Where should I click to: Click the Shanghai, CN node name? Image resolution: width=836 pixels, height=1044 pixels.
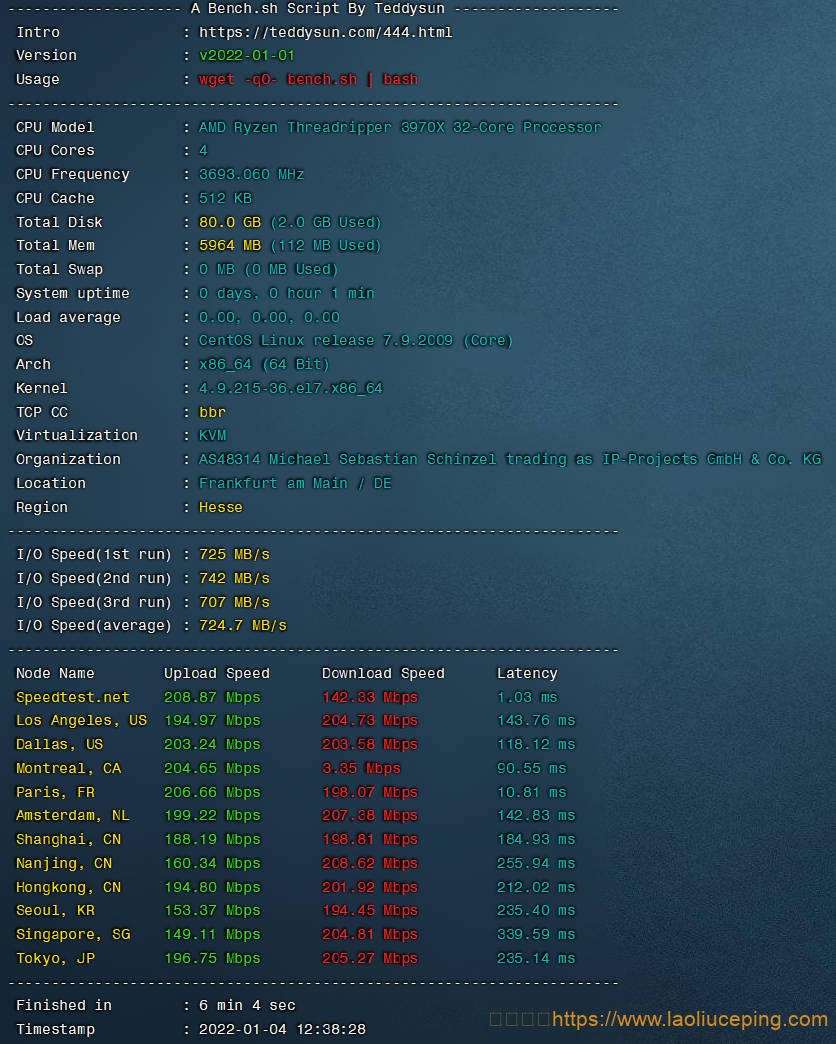pos(69,840)
